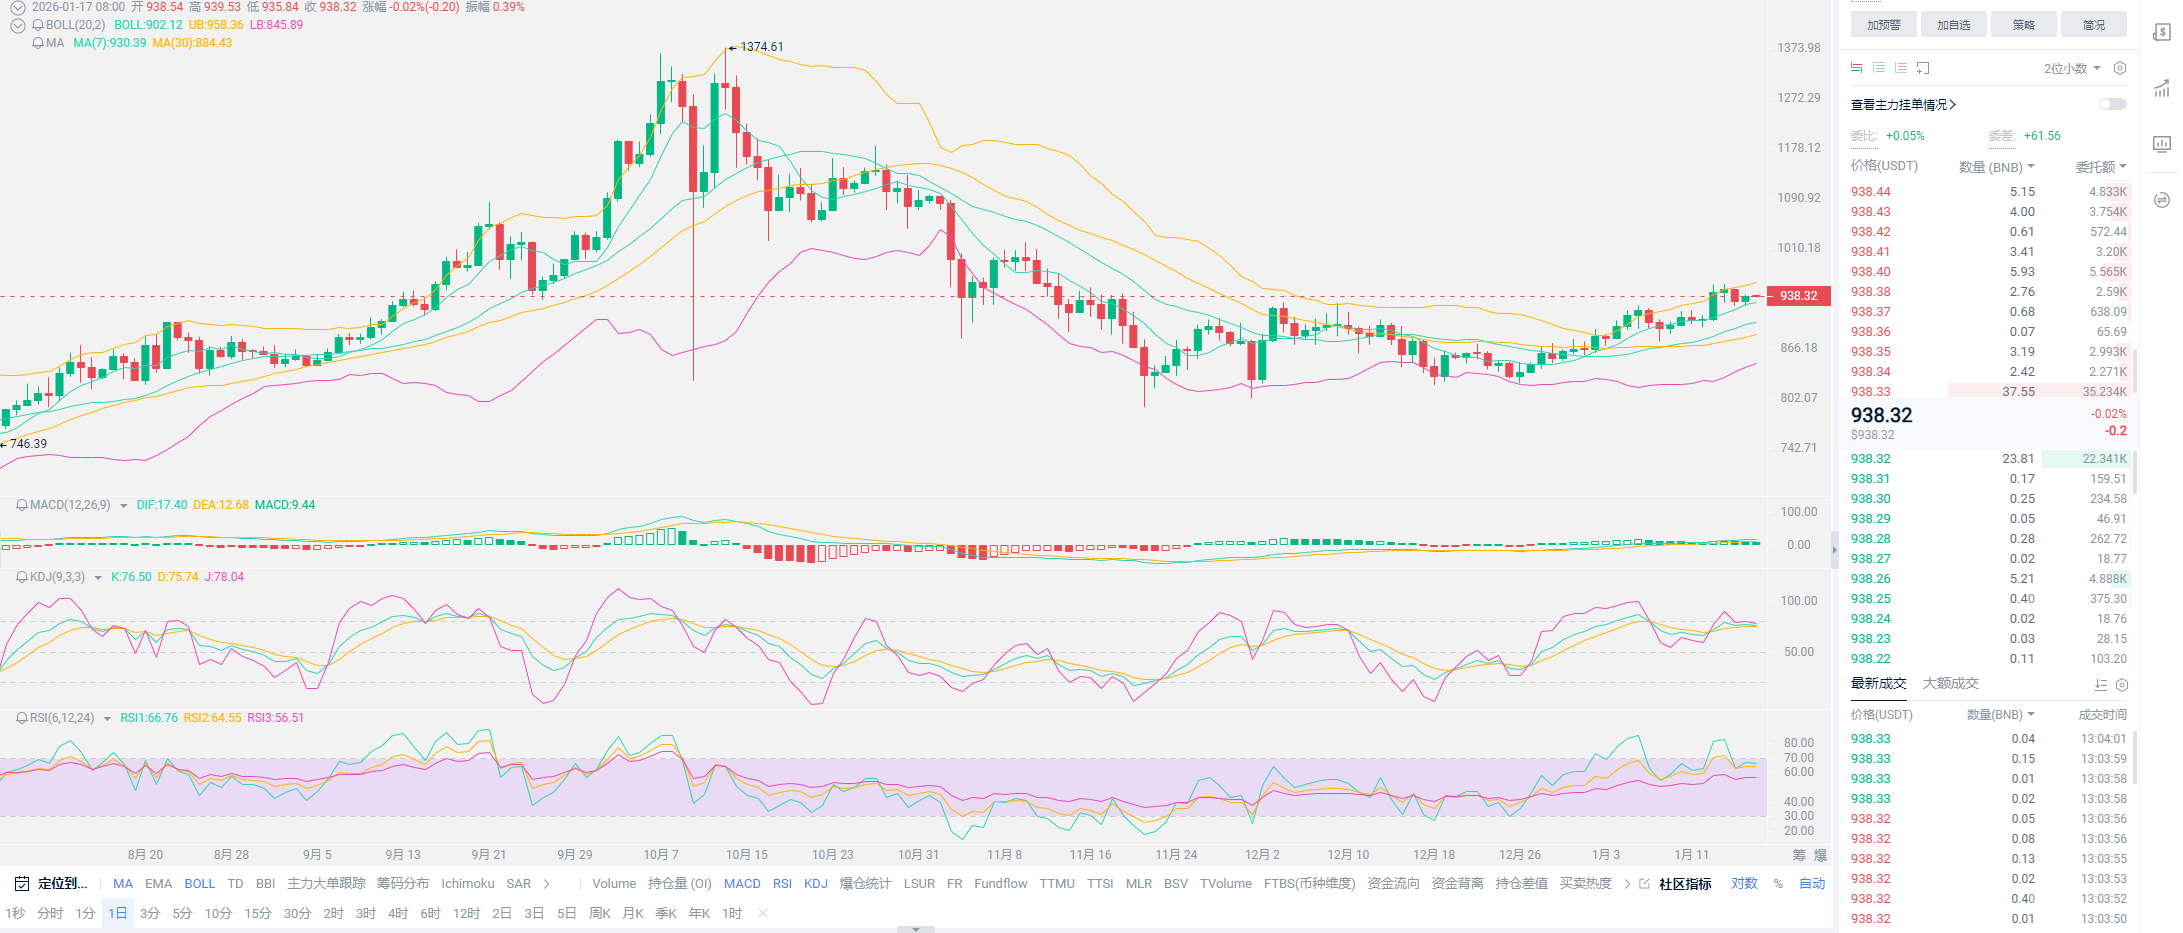Expand the 委托额 column dropdown
Image resolution: width=2183 pixels, height=933 pixels.
(x=2101, y=167)
